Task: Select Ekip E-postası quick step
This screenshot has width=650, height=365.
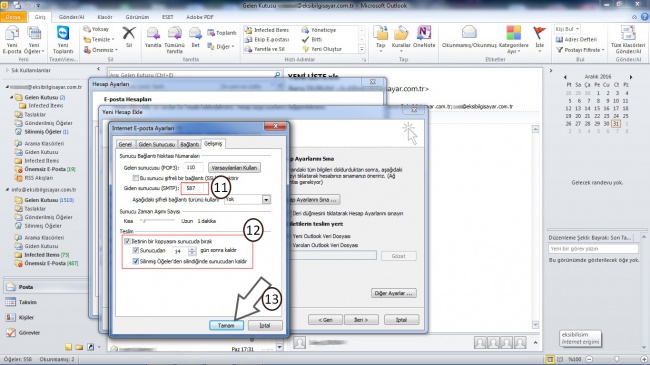Action: pos(267,39)
